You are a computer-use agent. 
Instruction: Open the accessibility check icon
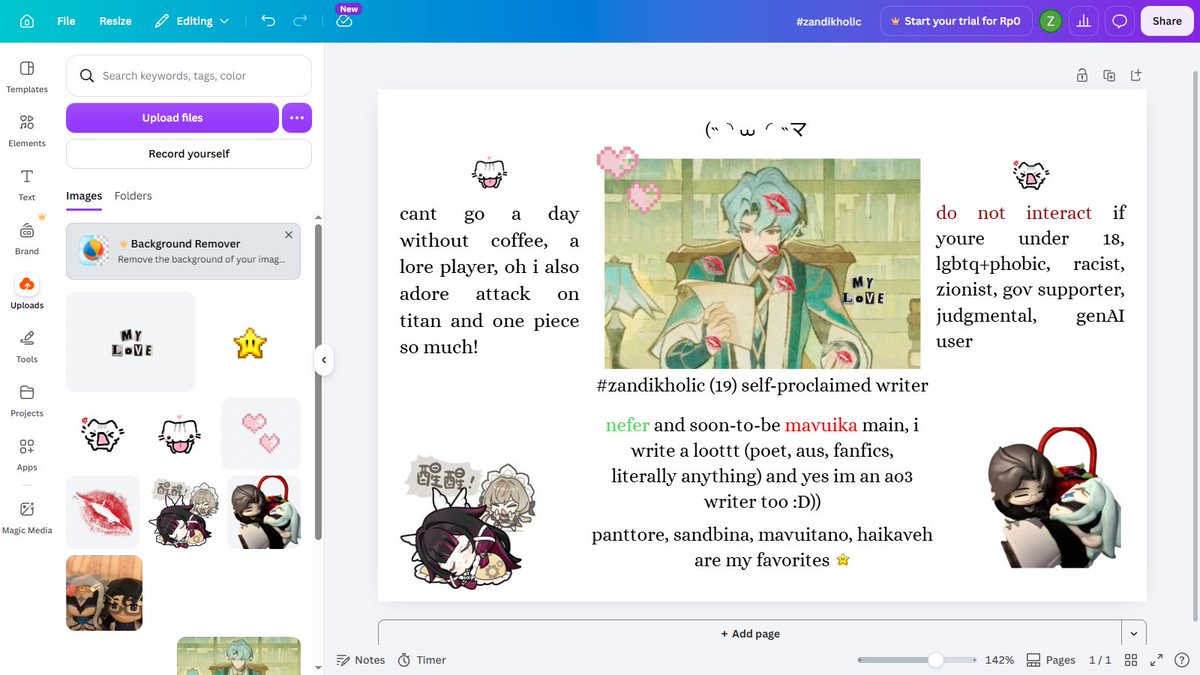coord(1181,660)
